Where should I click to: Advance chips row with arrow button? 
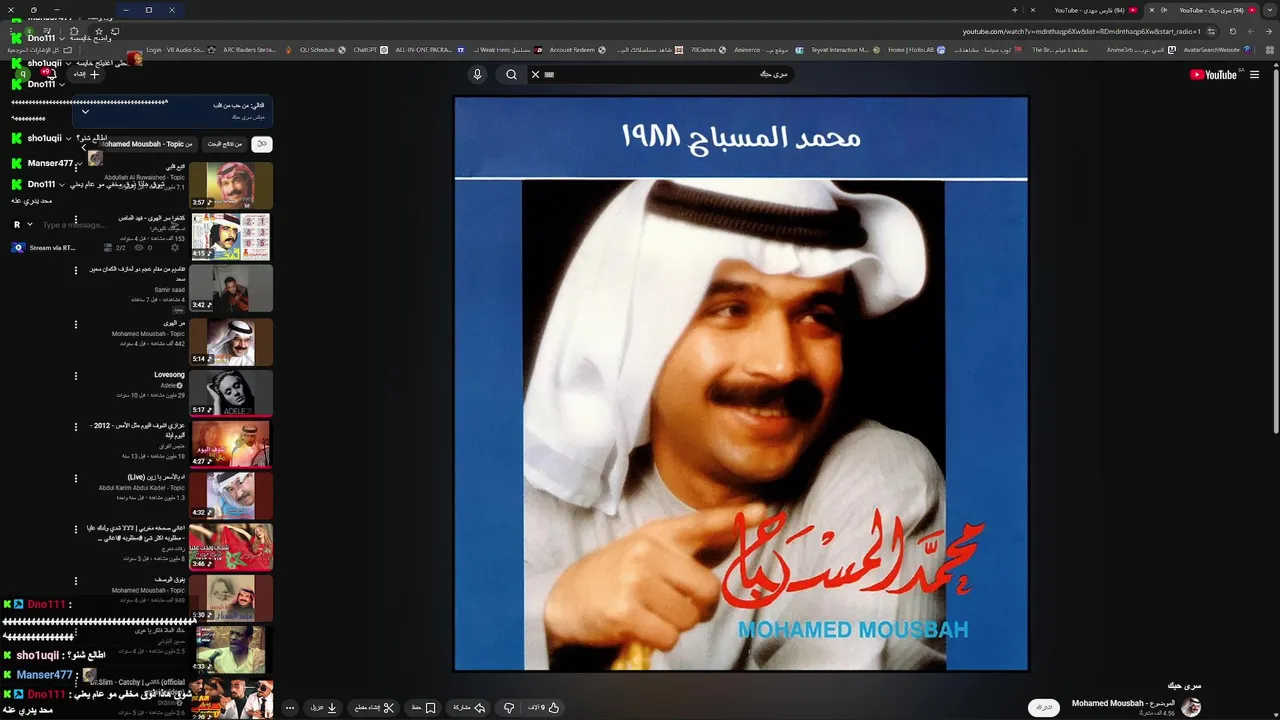click(84, 146)
